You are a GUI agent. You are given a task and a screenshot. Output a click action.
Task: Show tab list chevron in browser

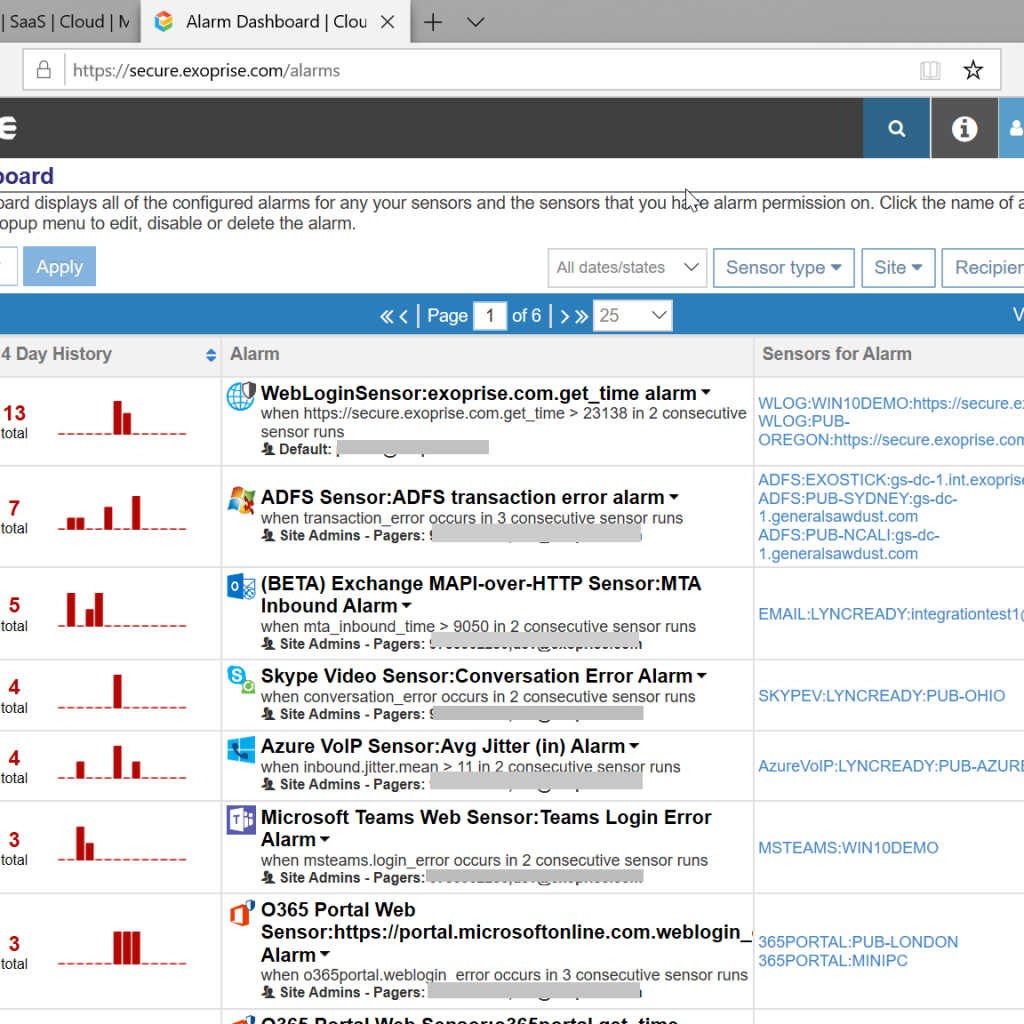476,22
